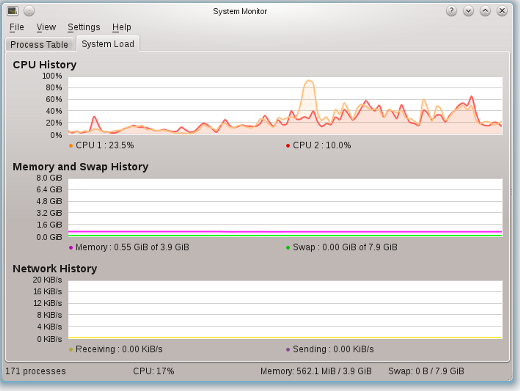Open the Help menu
This screenshot has height=391, width=520.
click(x=122, y=27)
